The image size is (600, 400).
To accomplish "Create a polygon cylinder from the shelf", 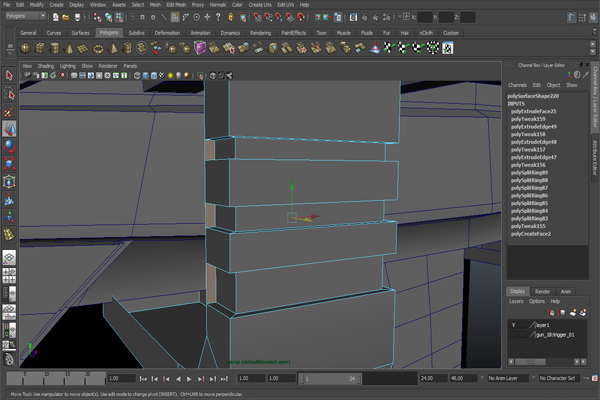I will 55,48.
